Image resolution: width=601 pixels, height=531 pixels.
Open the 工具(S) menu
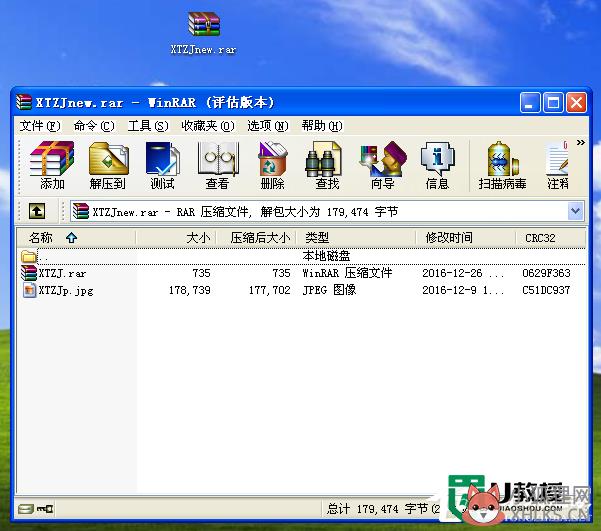click(x=148, y=126)
